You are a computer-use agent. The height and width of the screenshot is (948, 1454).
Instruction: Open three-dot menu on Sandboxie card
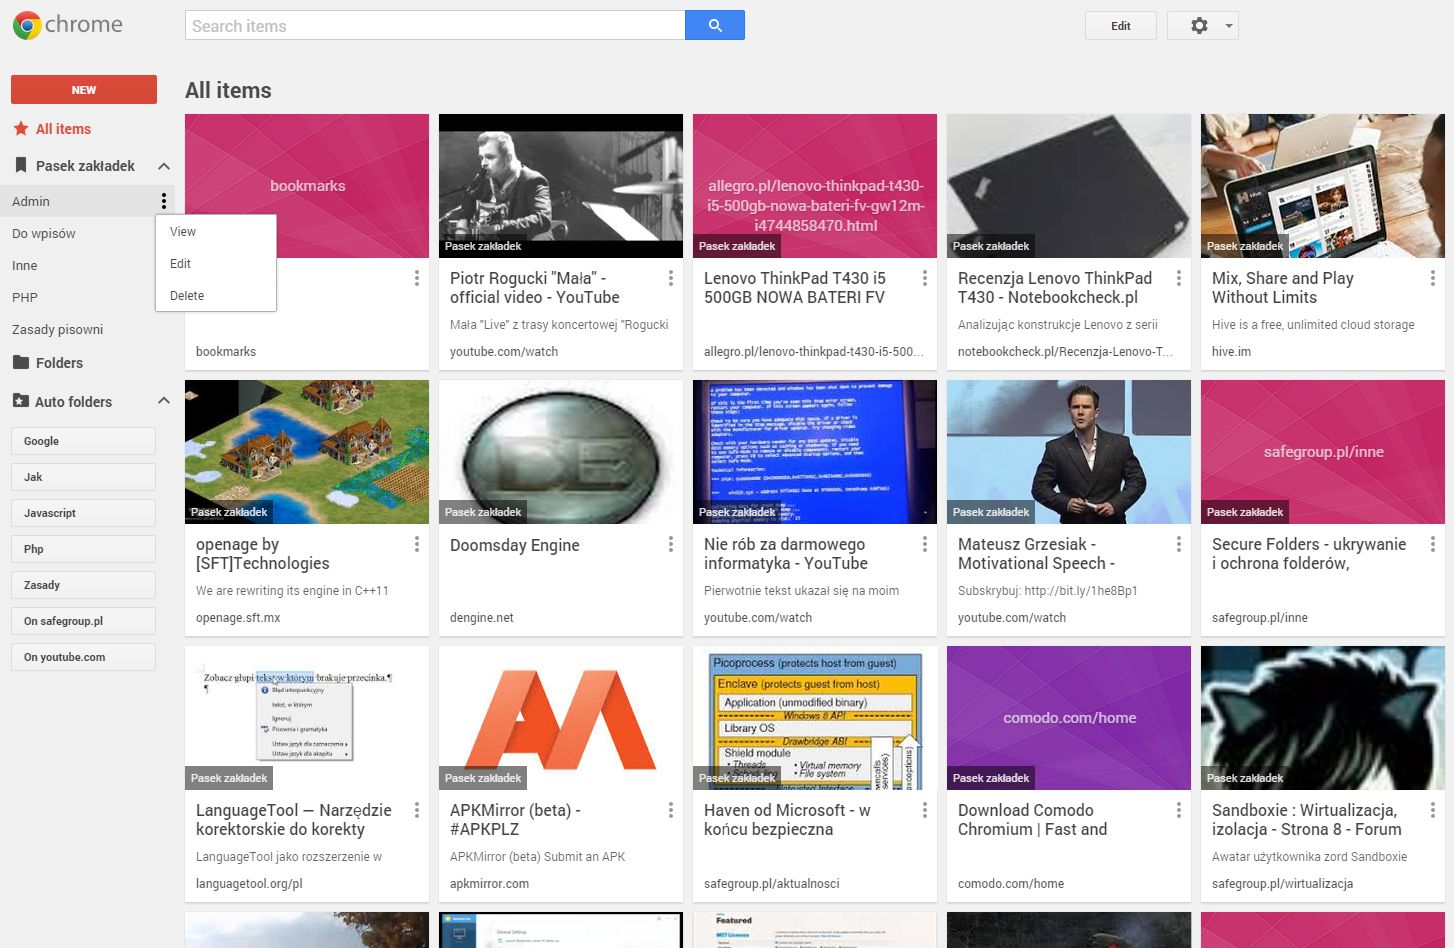click(x=1433, y=810)
